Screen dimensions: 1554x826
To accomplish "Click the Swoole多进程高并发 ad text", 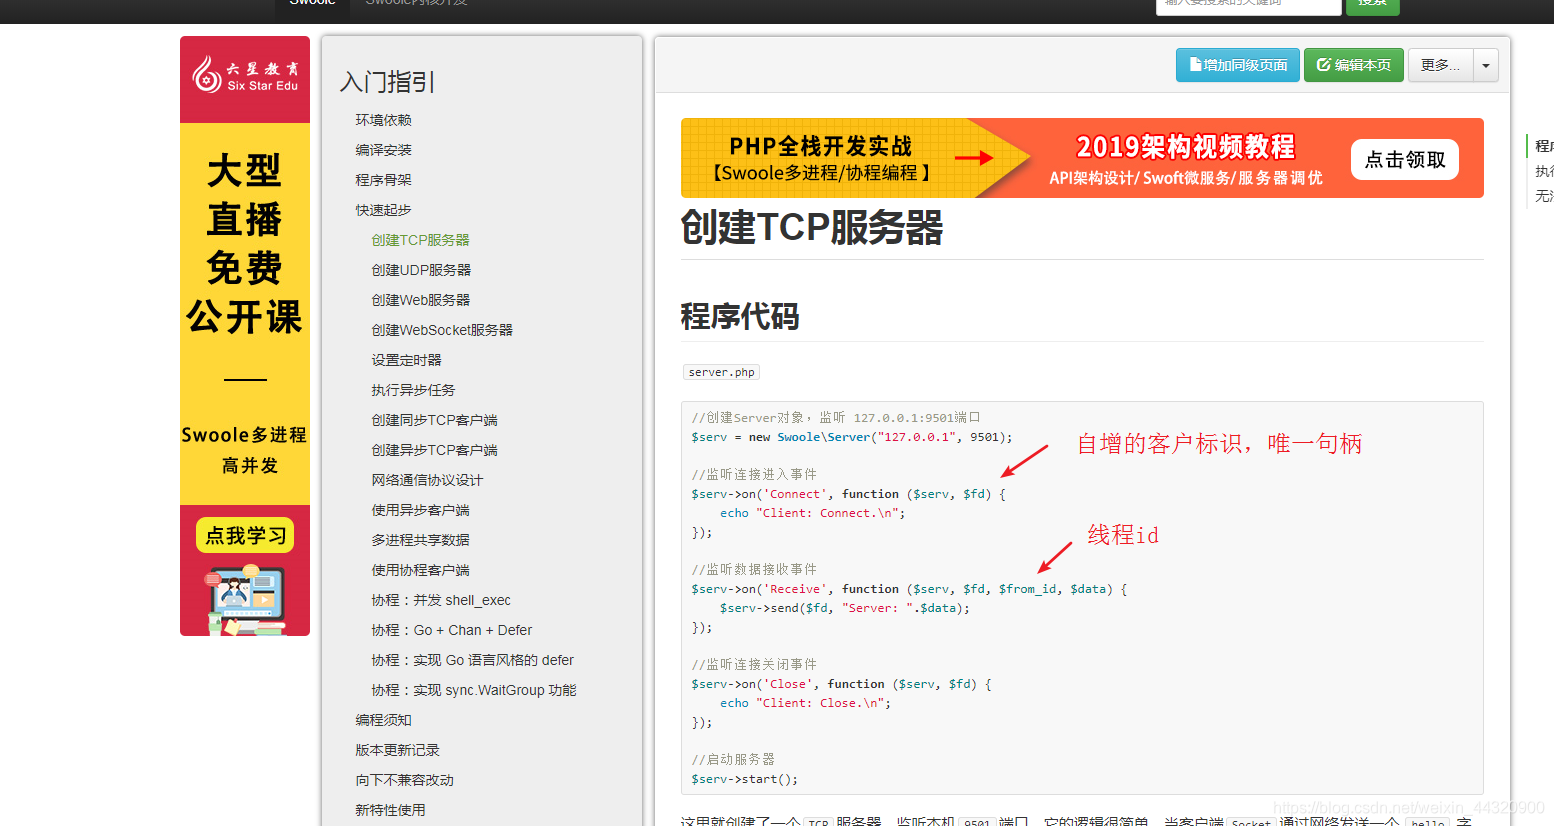I will coord(245,450).
